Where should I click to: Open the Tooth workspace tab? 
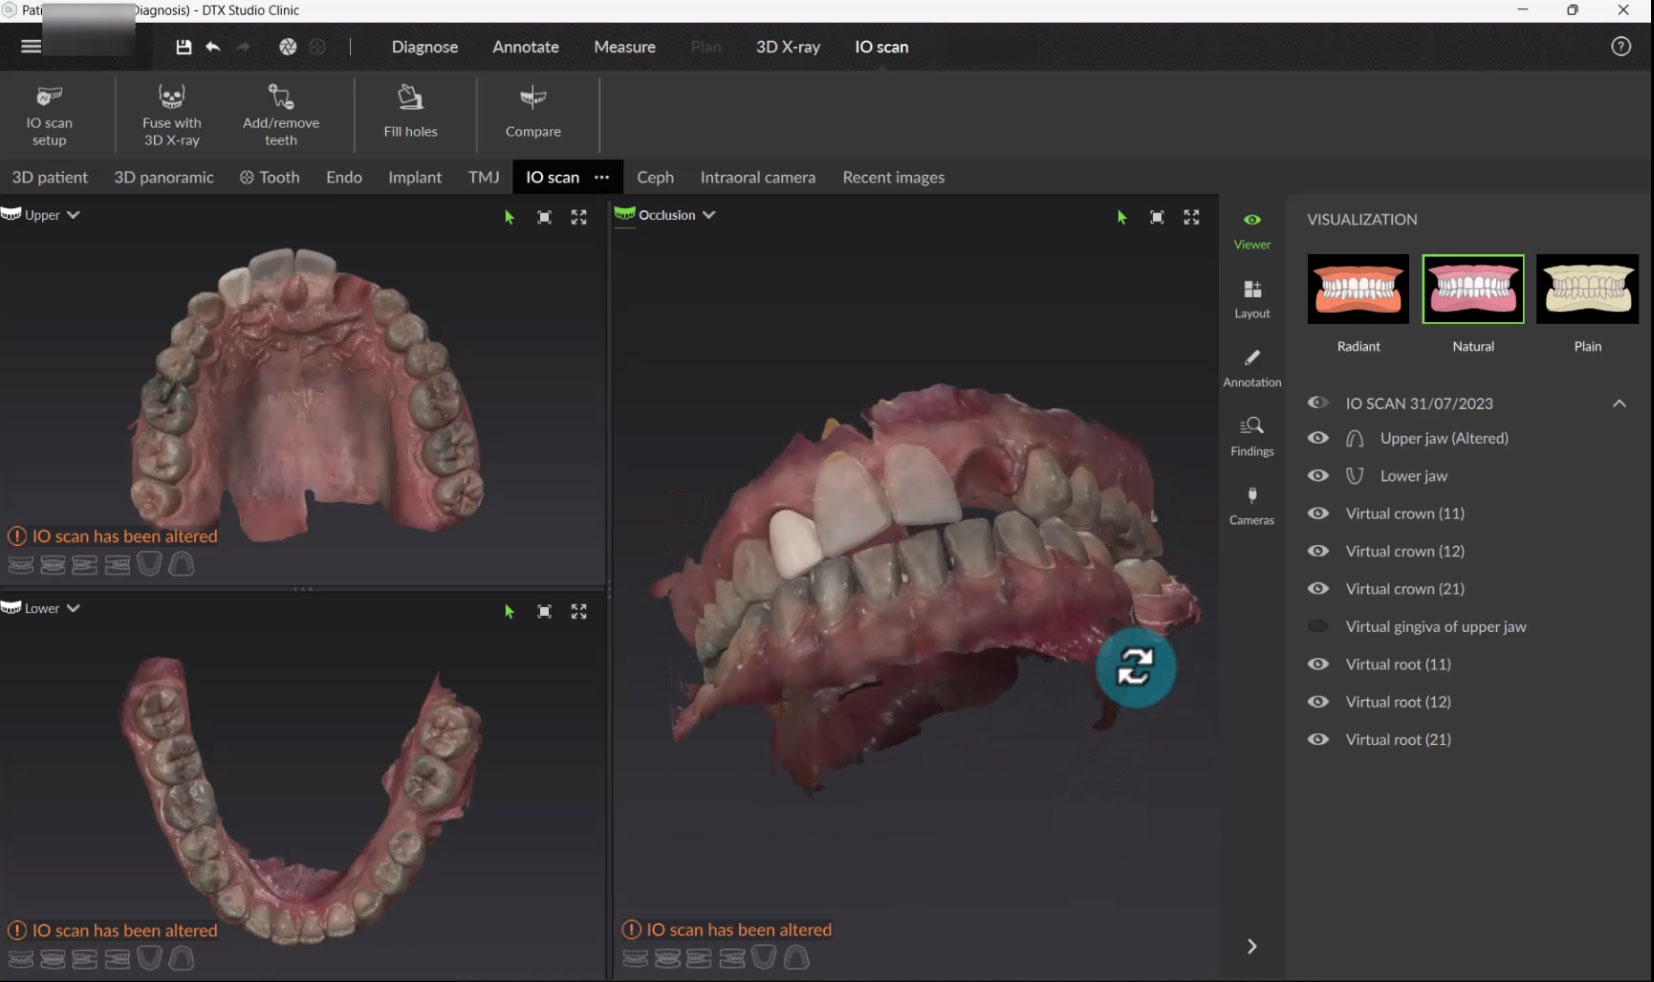pos(270,177)
